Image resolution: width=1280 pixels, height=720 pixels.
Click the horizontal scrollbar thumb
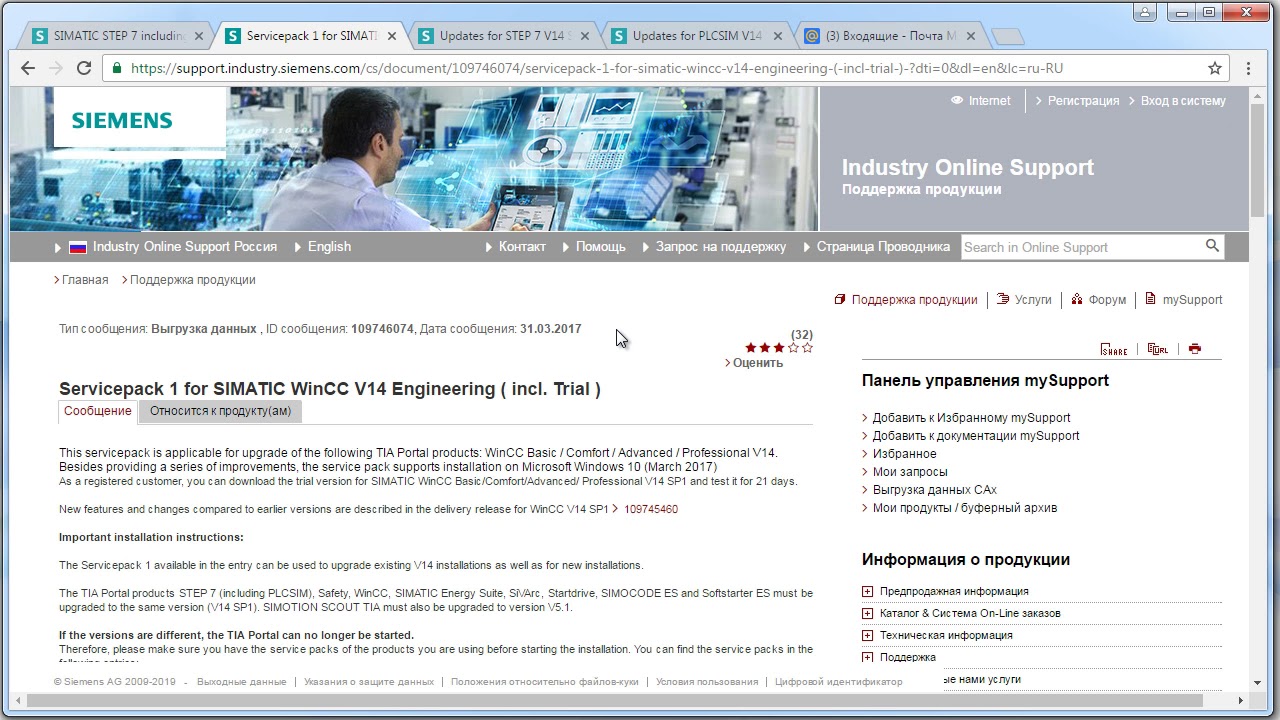[614, 701]
